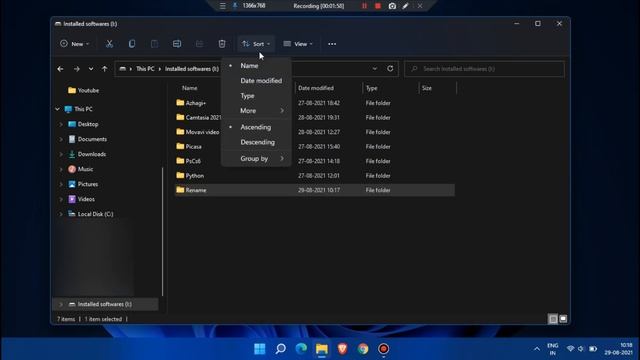Sort by the Name column header
This screenshot has width=640, height=360.
click(x=189, y=88)
